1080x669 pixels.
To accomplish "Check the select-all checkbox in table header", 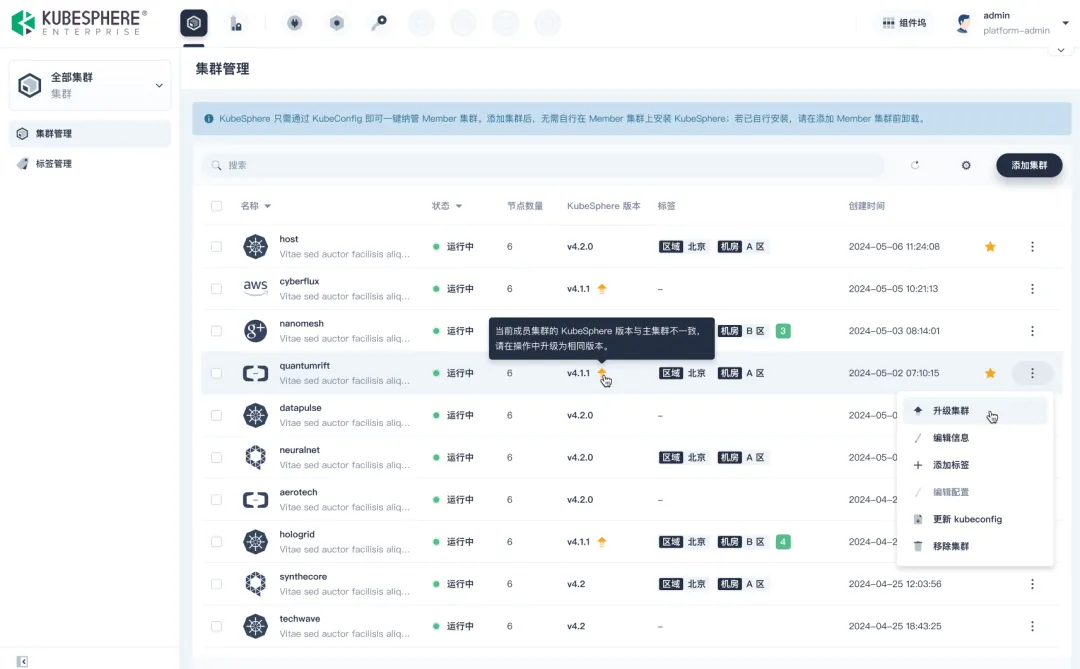I will coord(216,206).
